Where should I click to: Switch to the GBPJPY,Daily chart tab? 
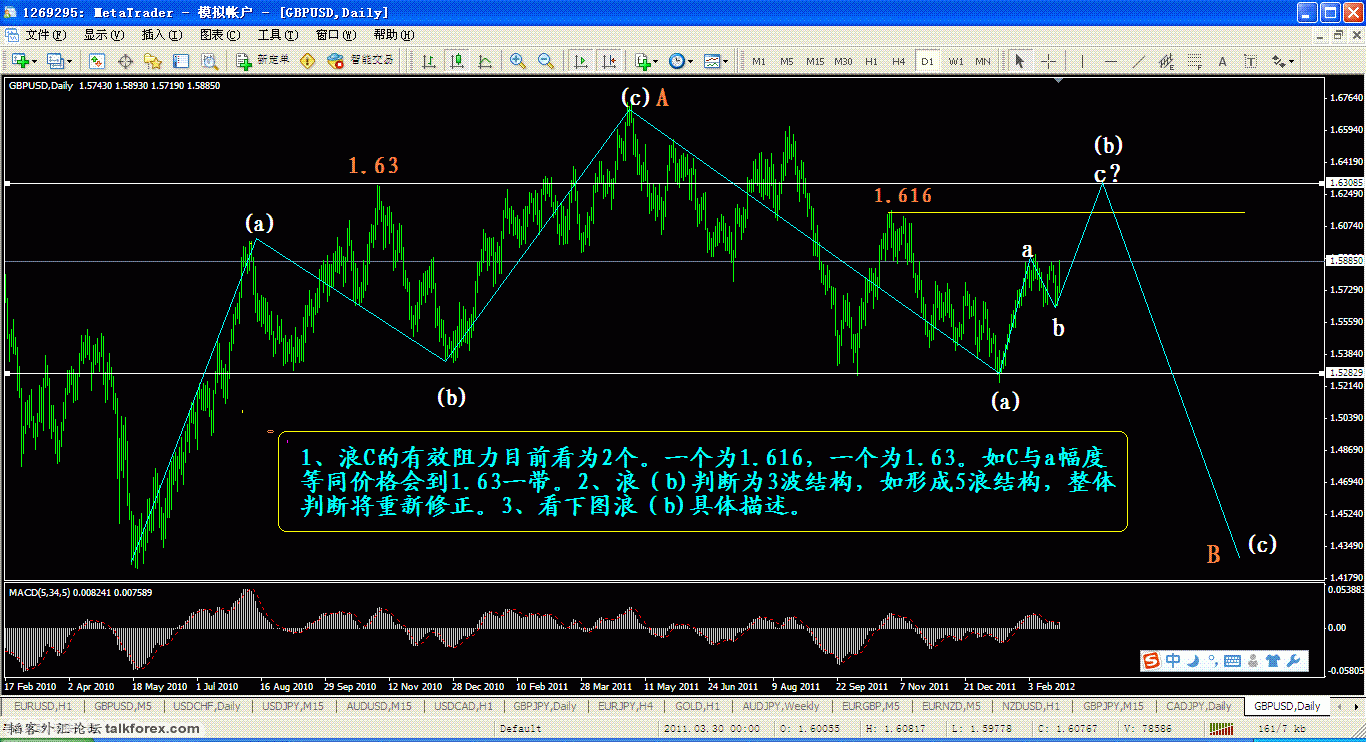[x=544, y=706]
